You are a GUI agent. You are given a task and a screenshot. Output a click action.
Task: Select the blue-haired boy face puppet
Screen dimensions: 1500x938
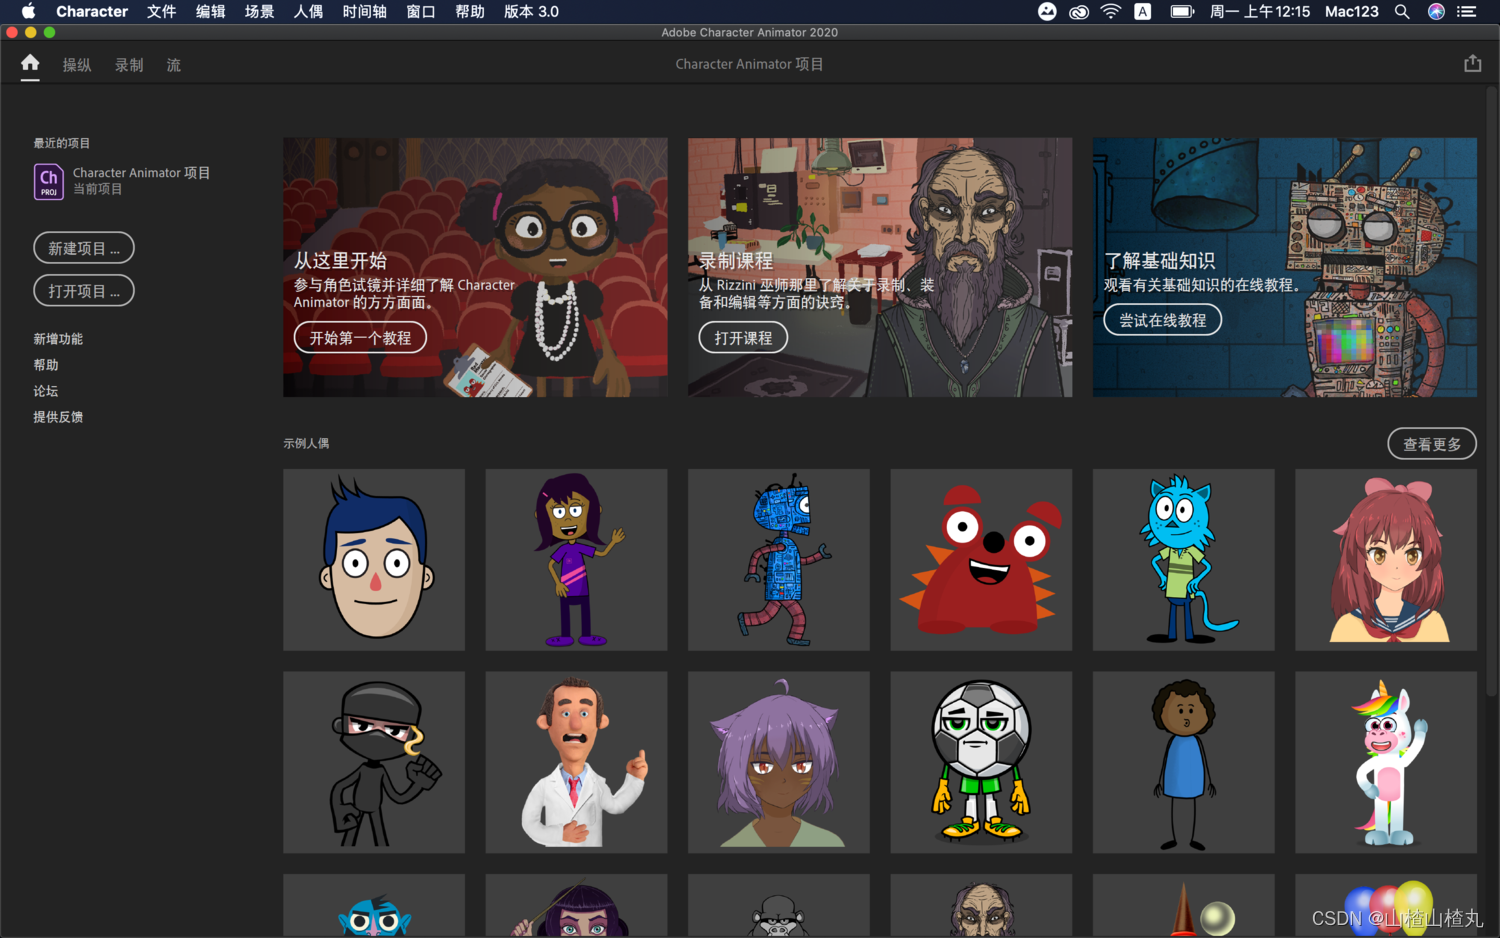[x=374, y=560]
